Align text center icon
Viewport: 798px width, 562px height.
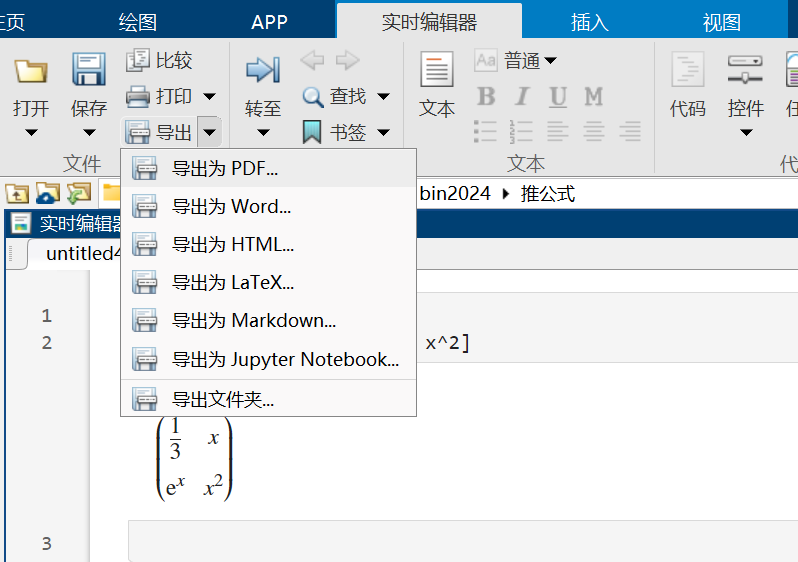point(593,131)
